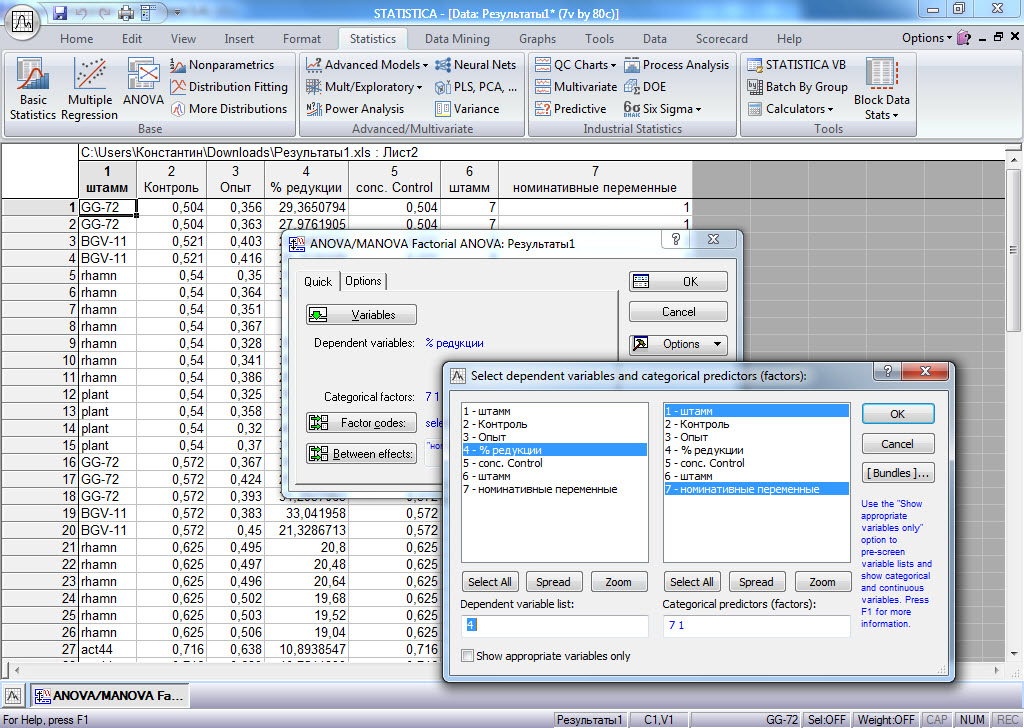Start Distribution Fitting
The height and width of the screenshot is (728, 1024).
tap(229, 87)
